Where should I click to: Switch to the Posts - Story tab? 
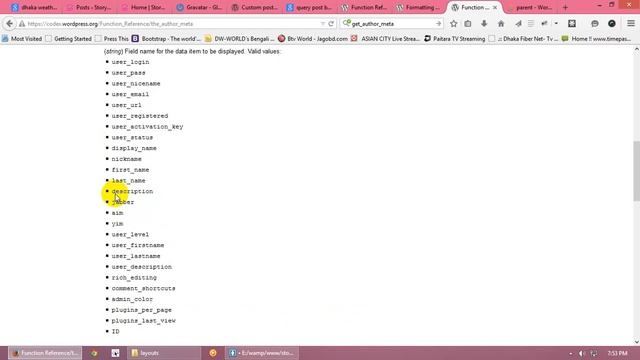pyautogui.click(x=89, y=7)
